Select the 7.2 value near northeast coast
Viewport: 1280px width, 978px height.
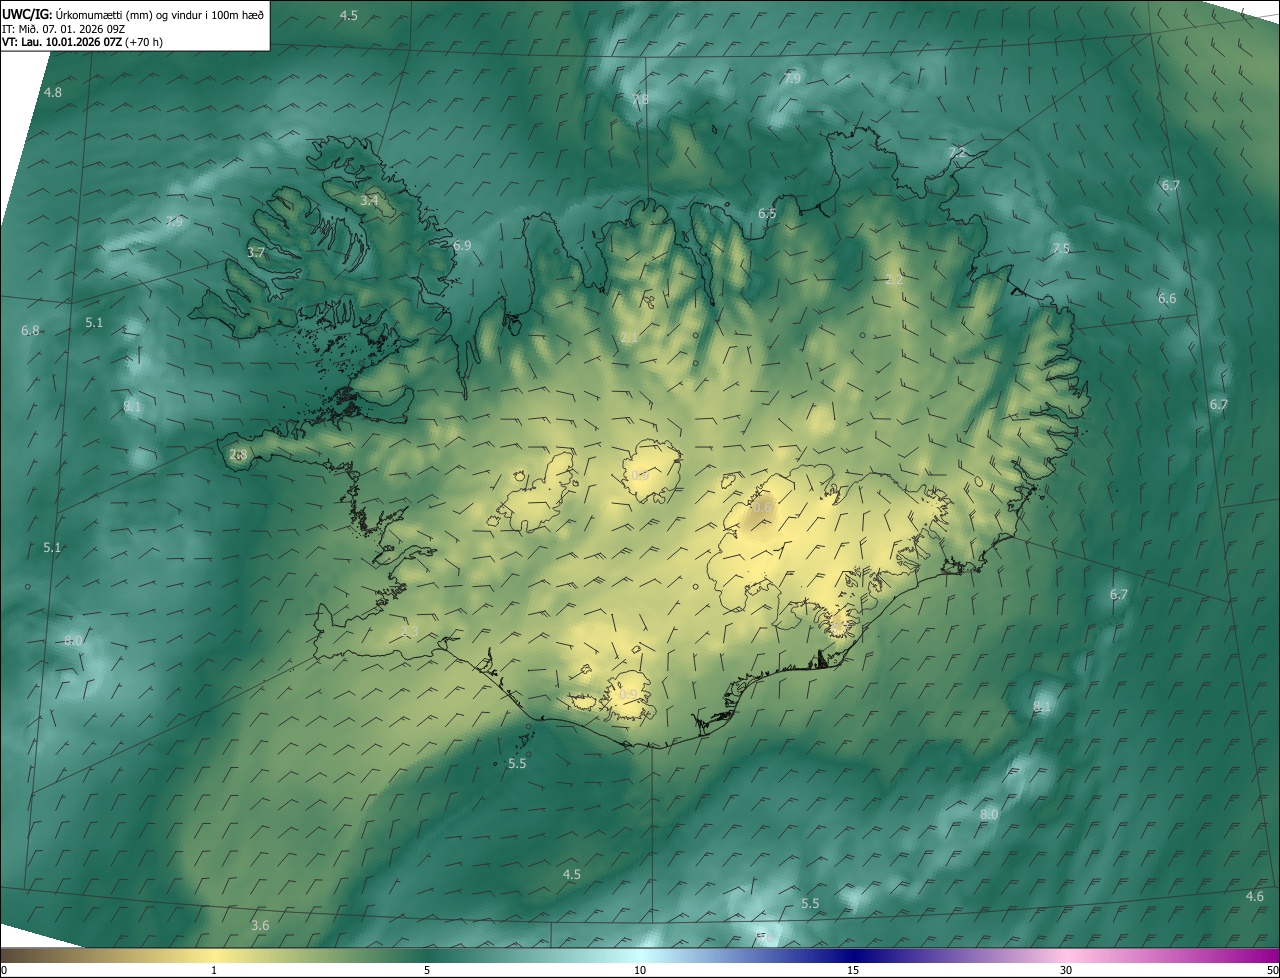click(957, 153)
